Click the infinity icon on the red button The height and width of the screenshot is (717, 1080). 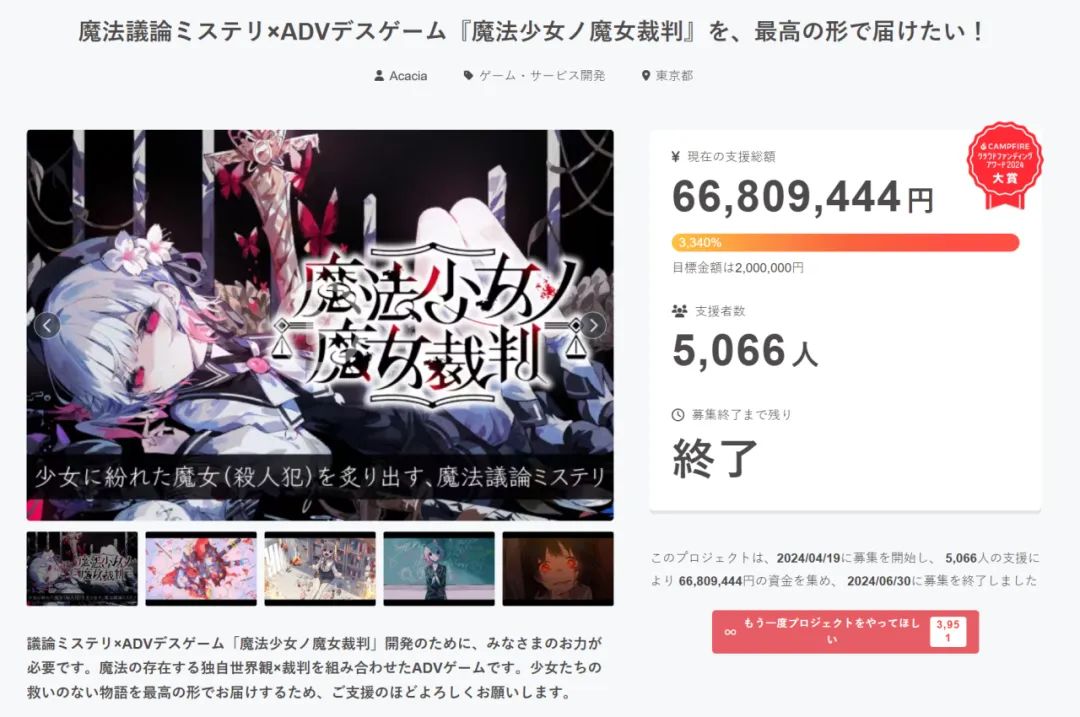pyautogui.click(x=730, y=632)
